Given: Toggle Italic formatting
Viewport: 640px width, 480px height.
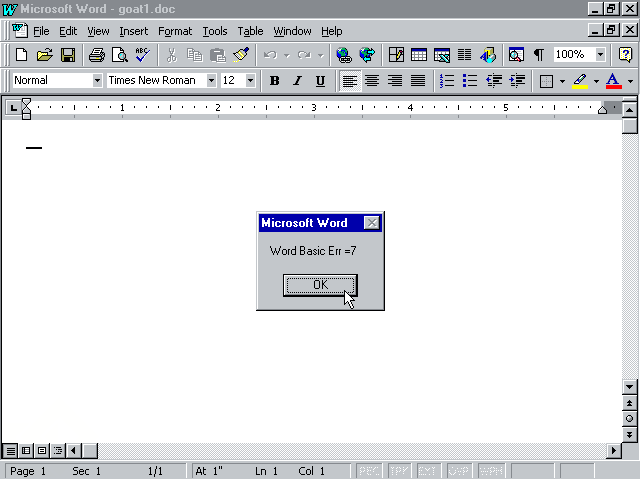Looking at the screenshot, I should pyautogui.click(x=297, y=81).
